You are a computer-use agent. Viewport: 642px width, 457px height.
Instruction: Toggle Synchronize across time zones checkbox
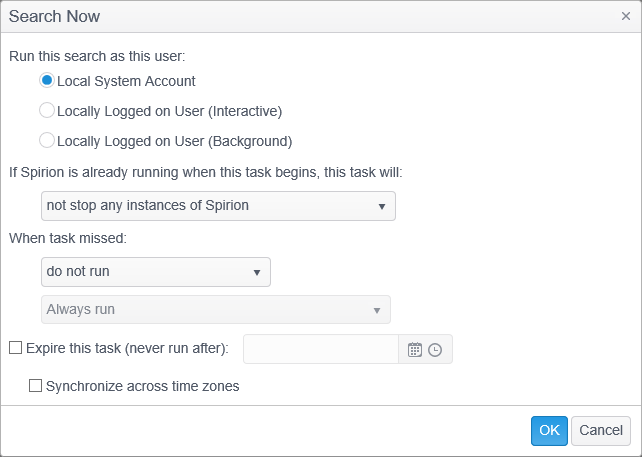click(x=36, y=385)
